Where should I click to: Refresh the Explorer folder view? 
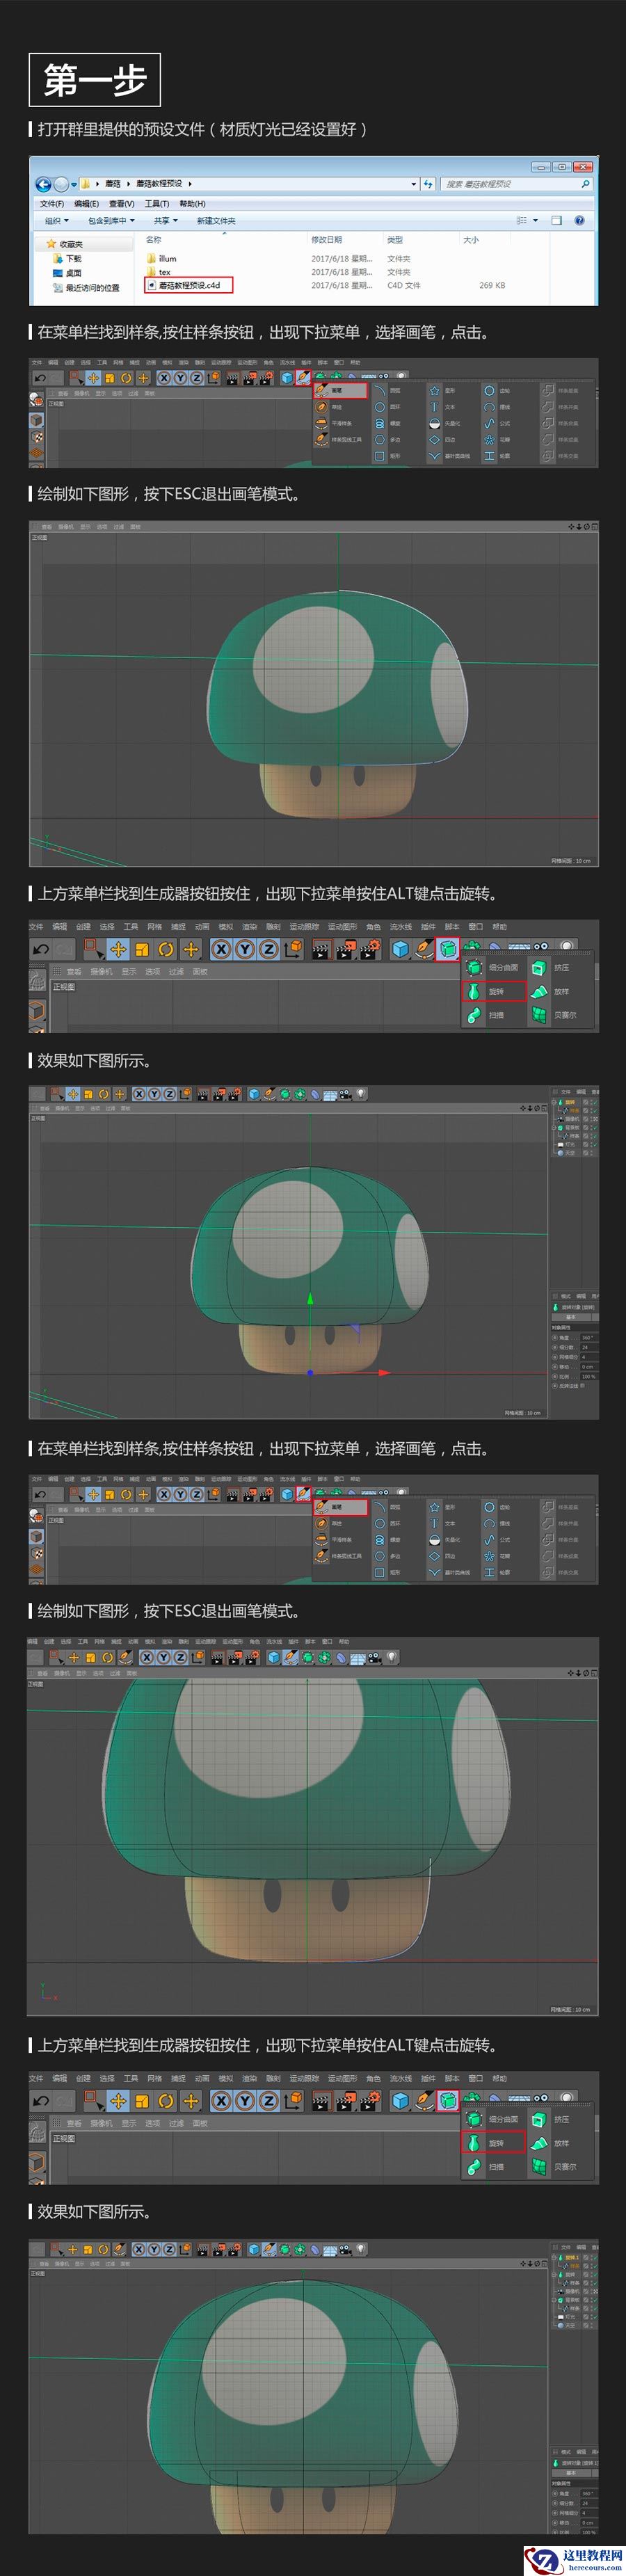pyautogui.click(x=428, y=184)
